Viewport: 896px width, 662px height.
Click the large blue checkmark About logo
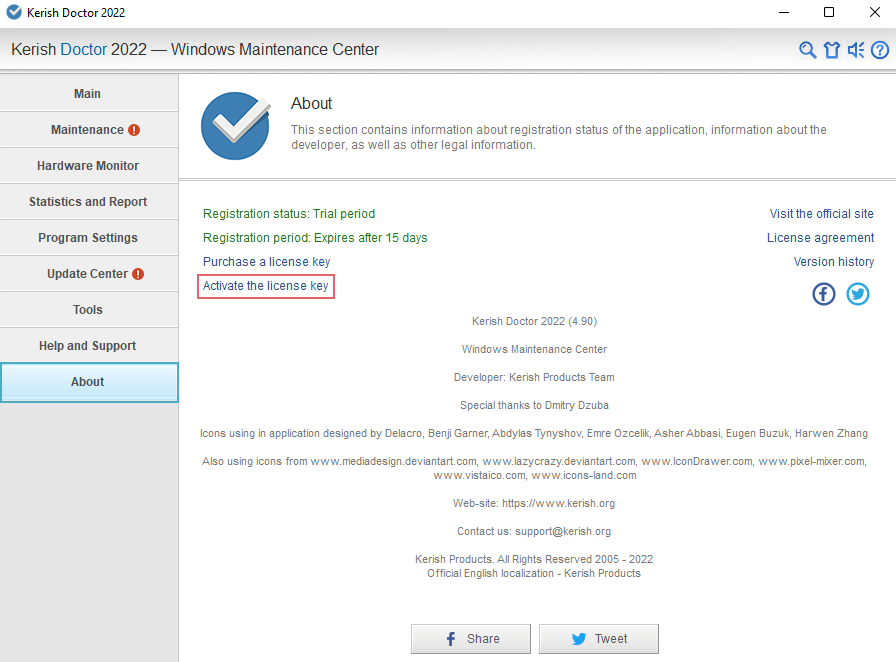click(236, 126)
